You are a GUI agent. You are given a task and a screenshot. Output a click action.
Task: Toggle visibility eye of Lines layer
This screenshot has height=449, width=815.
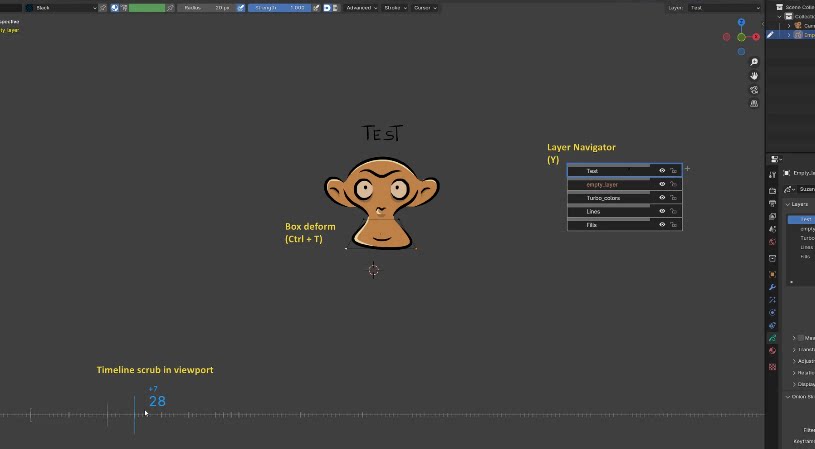(662, 211)
